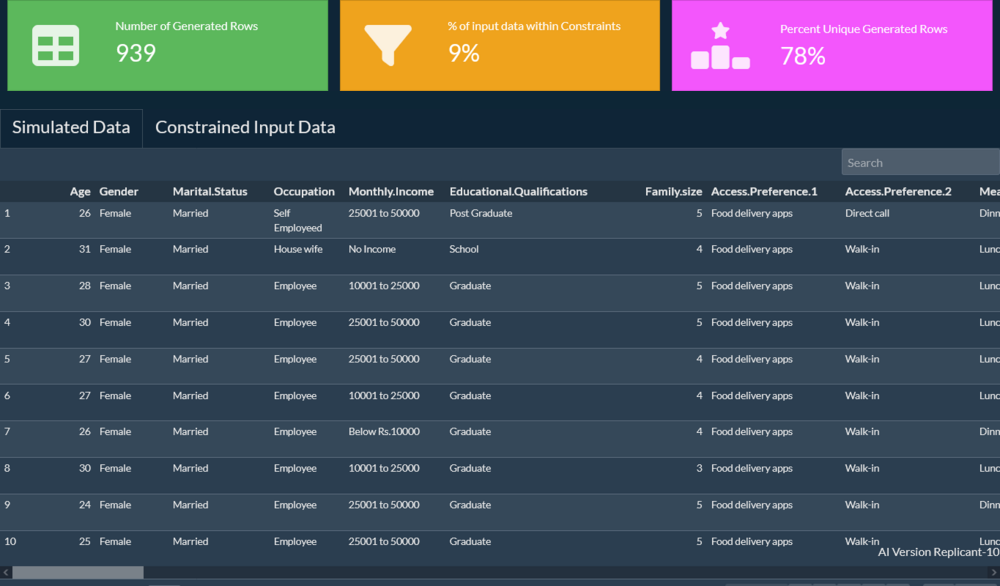Click 'Post Graduate' qualification cell
Image resolution: width=1000 pixels, height=586 pixels.
tap(481, 213)
